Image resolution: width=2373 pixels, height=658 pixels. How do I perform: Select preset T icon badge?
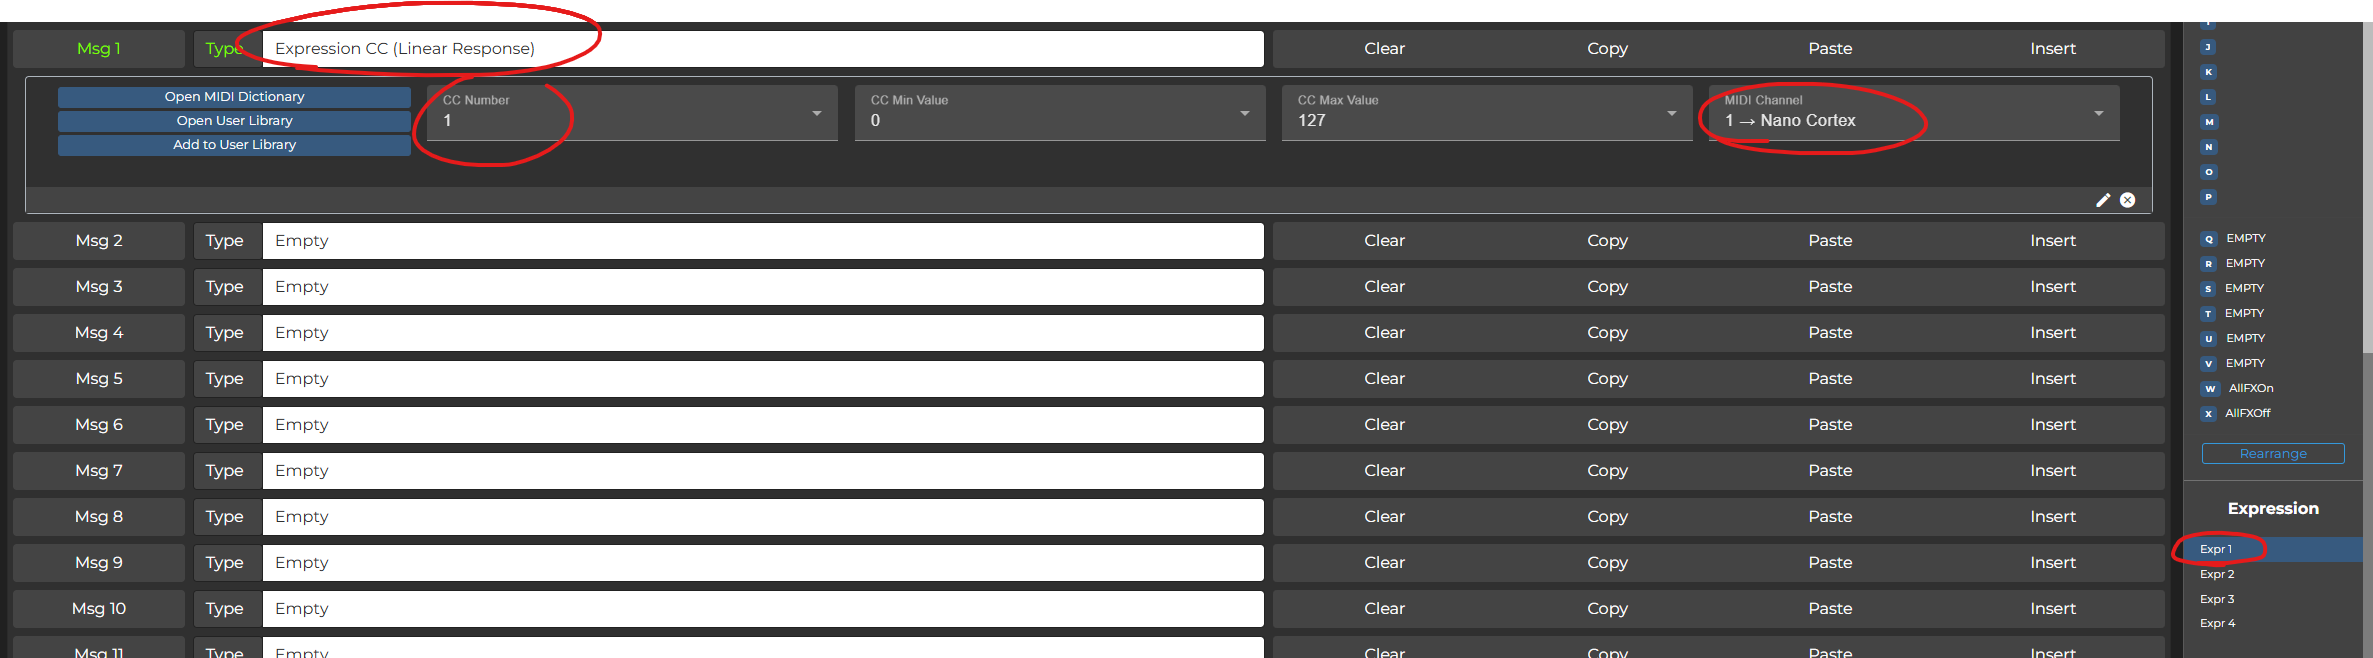pos(2209,314)
